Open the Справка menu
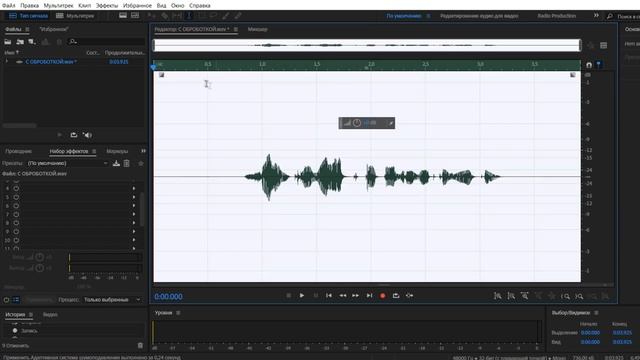This screenshot has height=360, width=640. coord(200,6)
